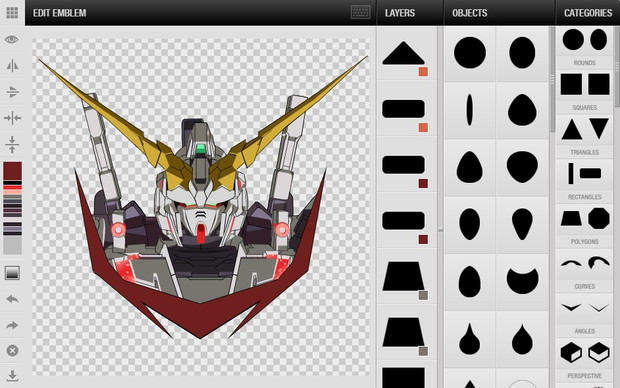The height and width of the screenshot is (388, 620).
Task: Delete the selected layer with the X icon
Action: click(x=12, y=350)
